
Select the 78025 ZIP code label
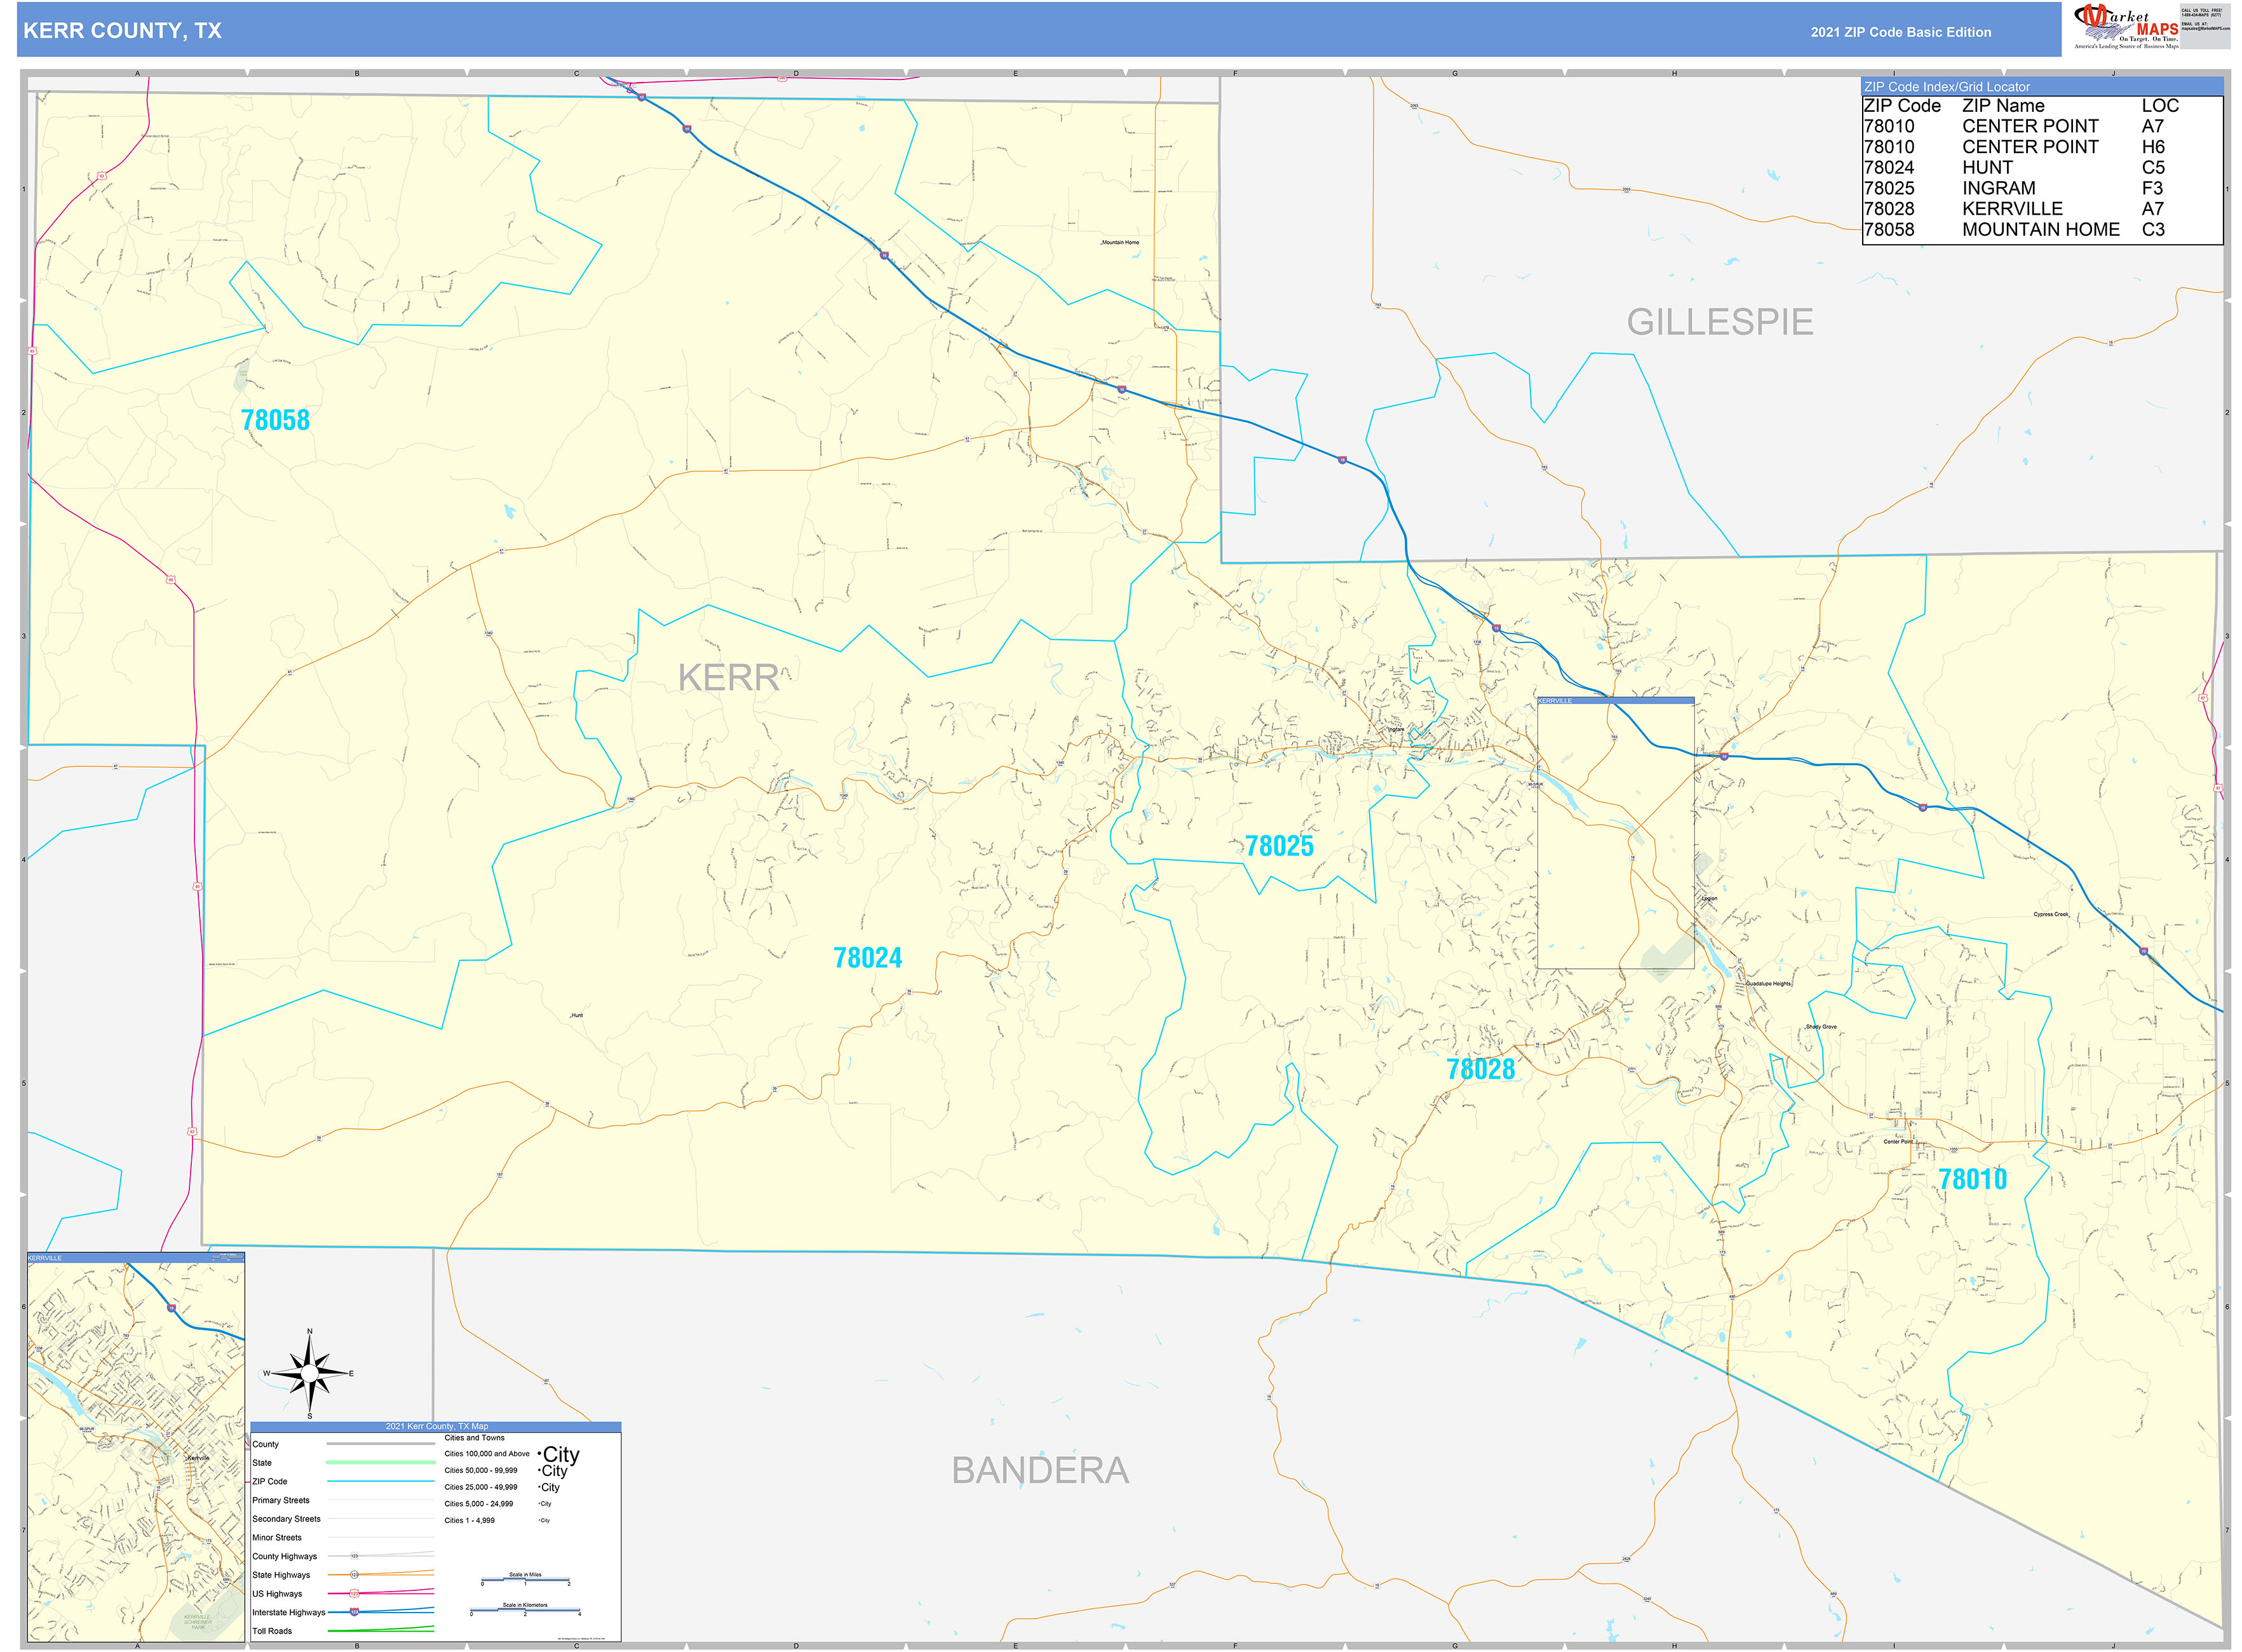[1279, 846]
